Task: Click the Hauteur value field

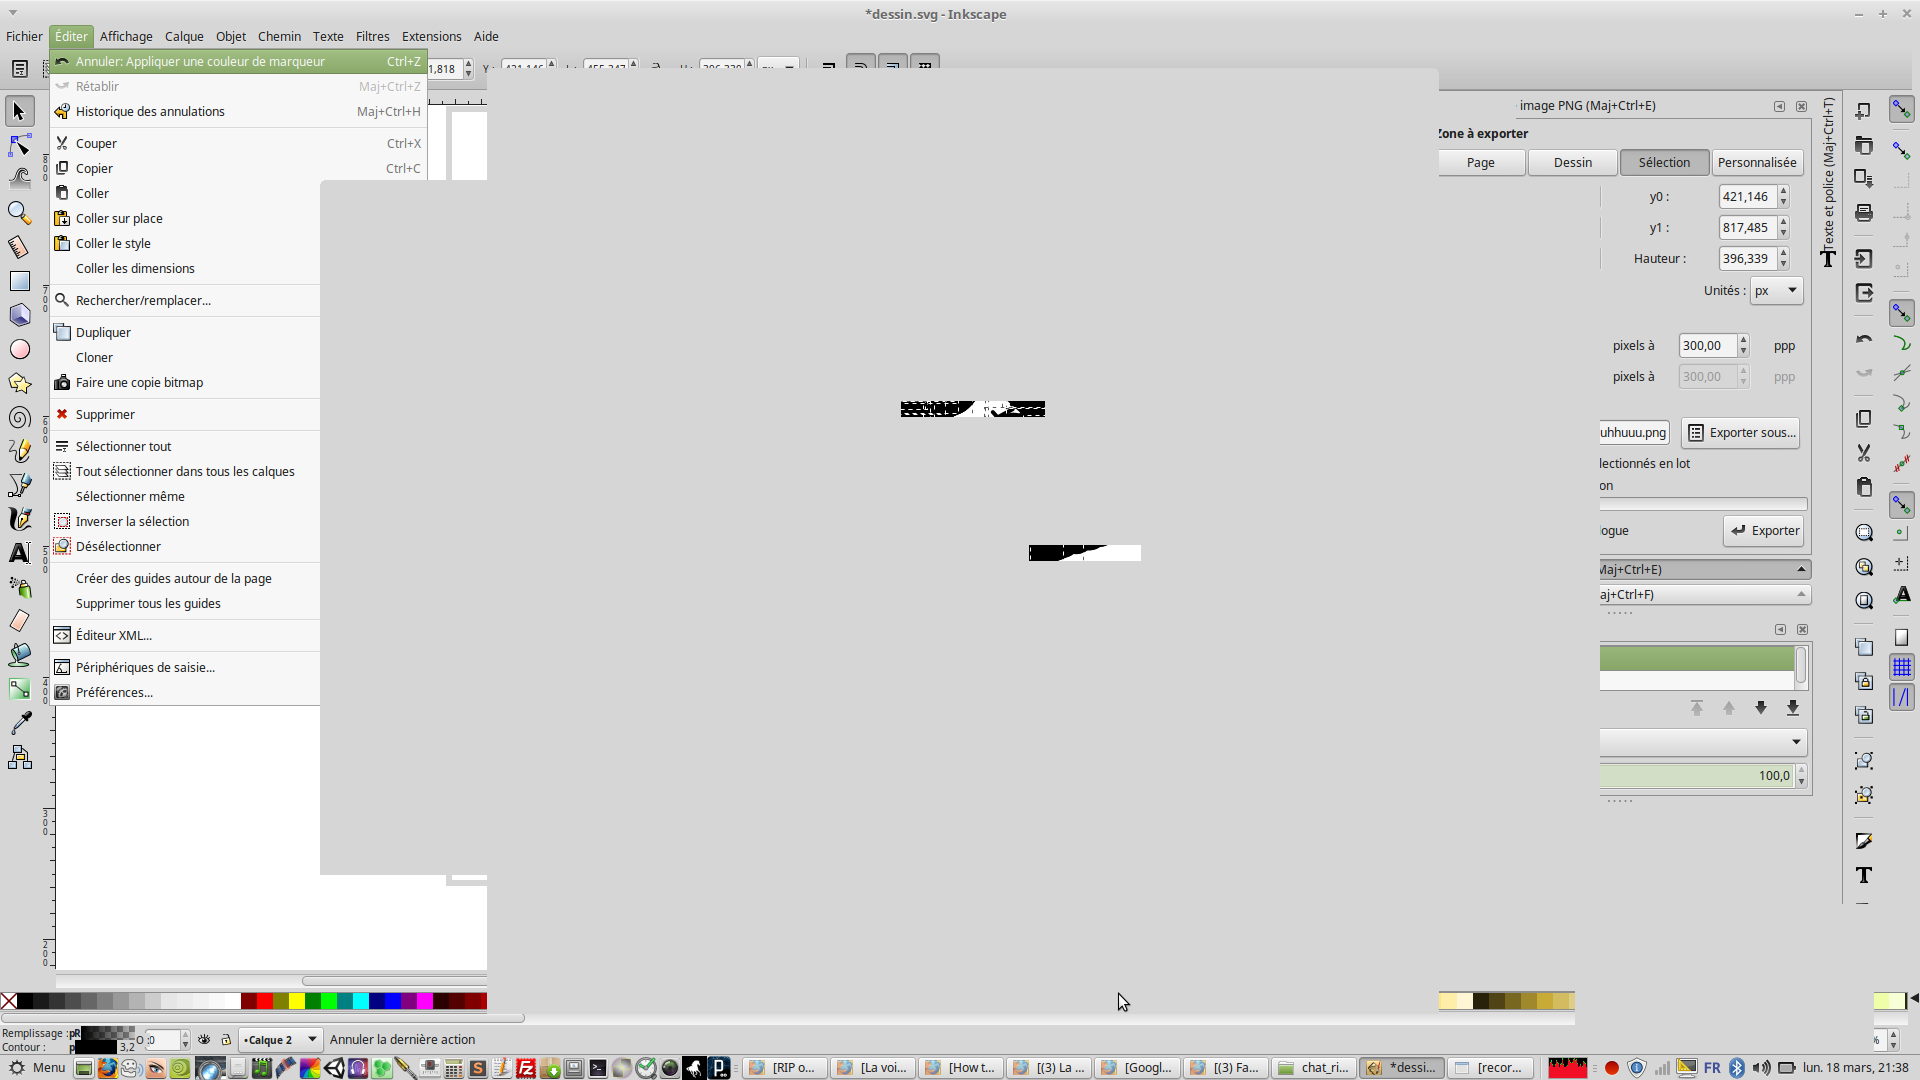Action: tap(1746, 259)
